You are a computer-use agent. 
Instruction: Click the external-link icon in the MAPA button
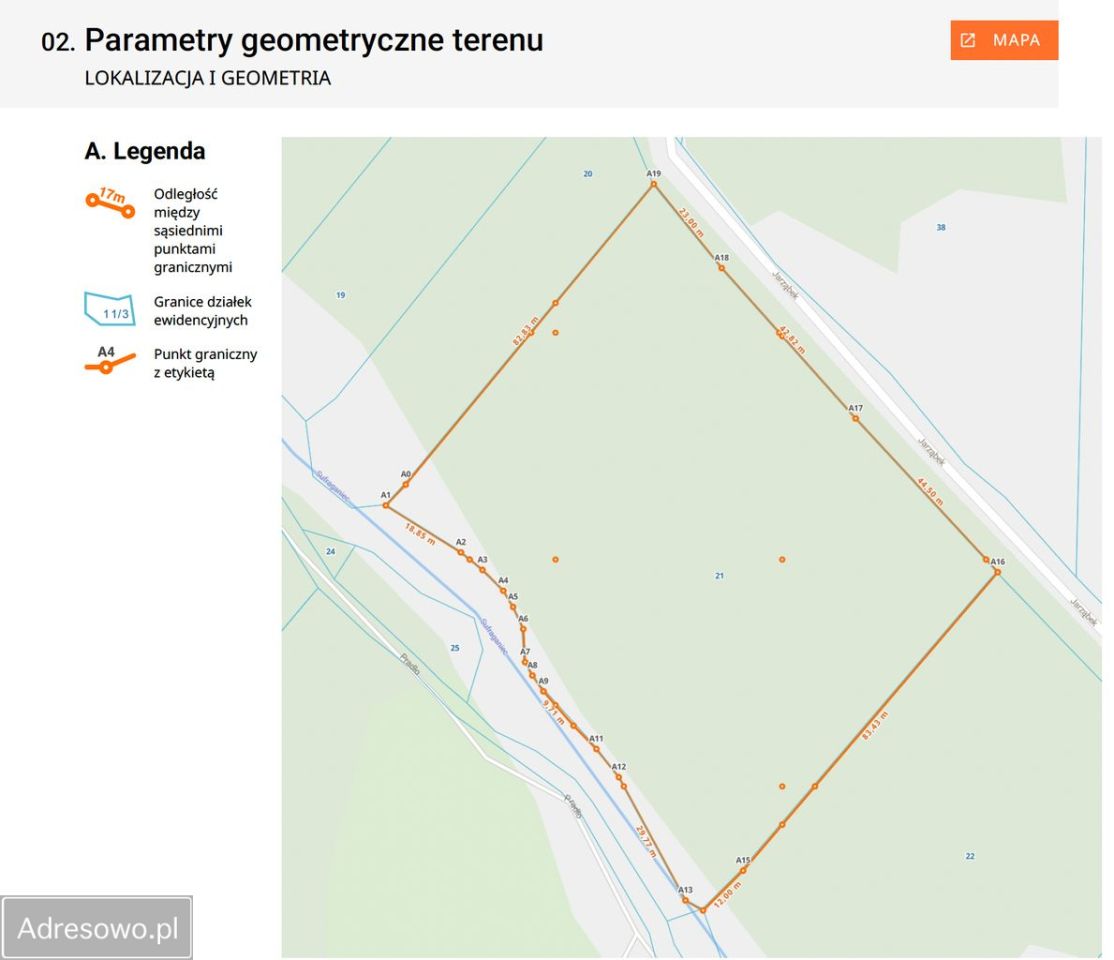968,41
